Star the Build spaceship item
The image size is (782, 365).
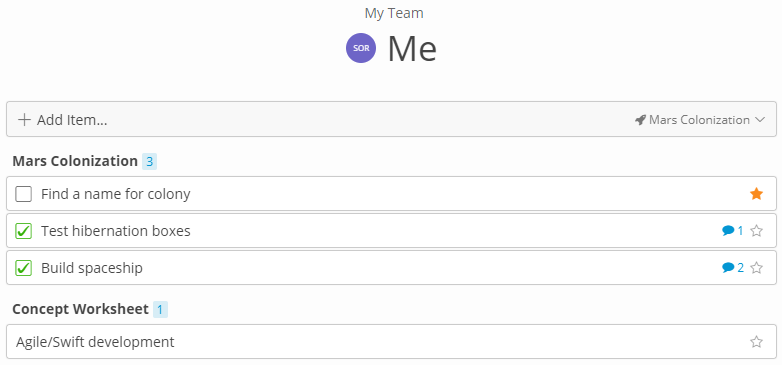[756, 268]
